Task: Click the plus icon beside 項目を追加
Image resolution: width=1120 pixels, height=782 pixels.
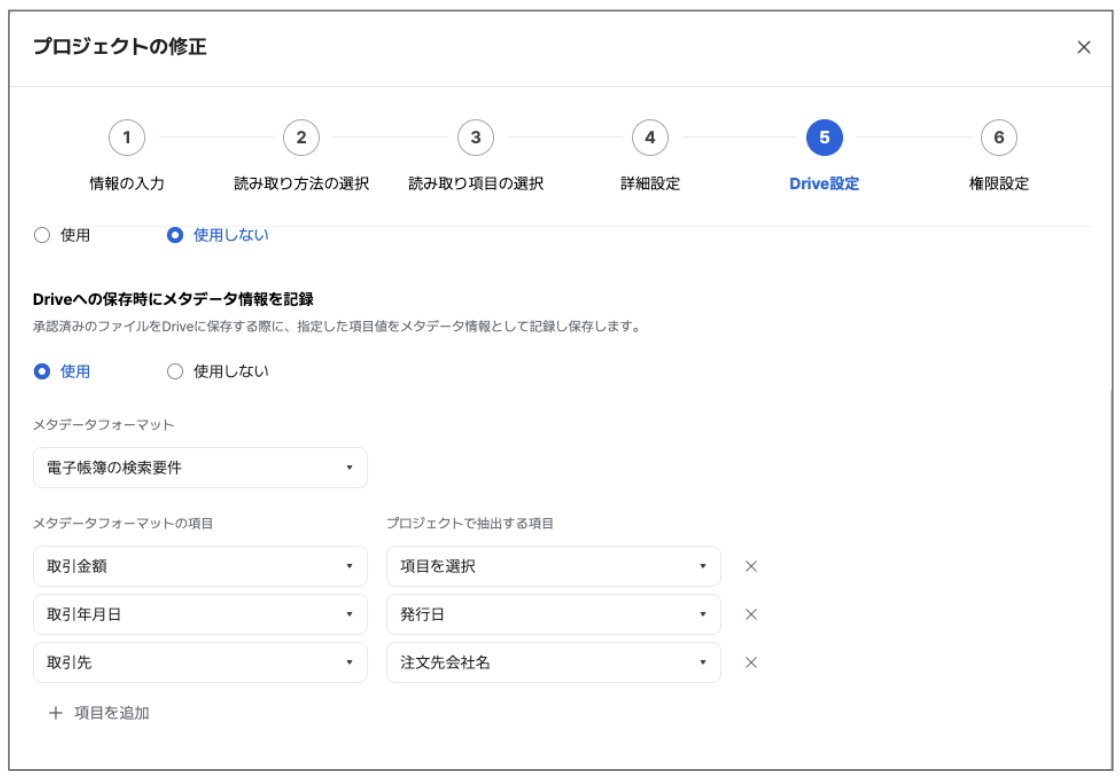Action: (x=55, y=713)
